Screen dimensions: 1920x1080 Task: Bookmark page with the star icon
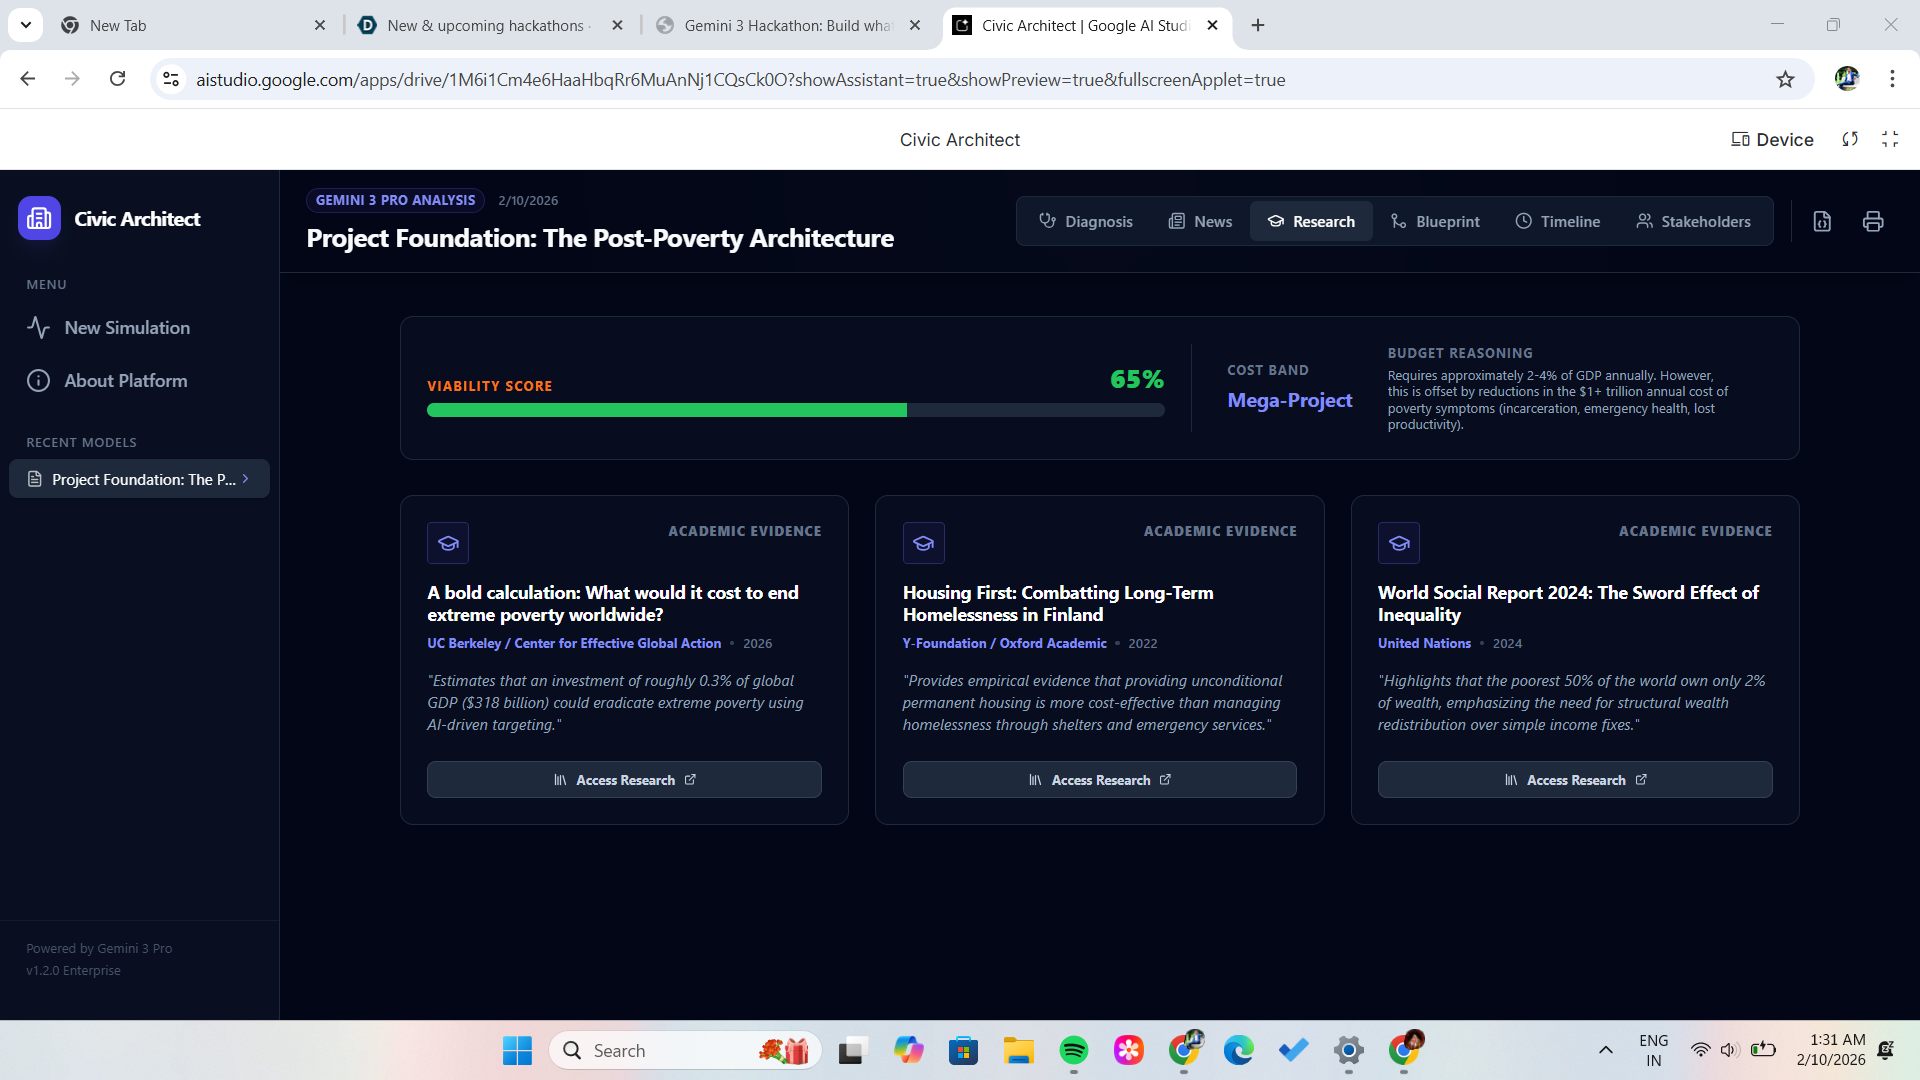pos(1785,79)
